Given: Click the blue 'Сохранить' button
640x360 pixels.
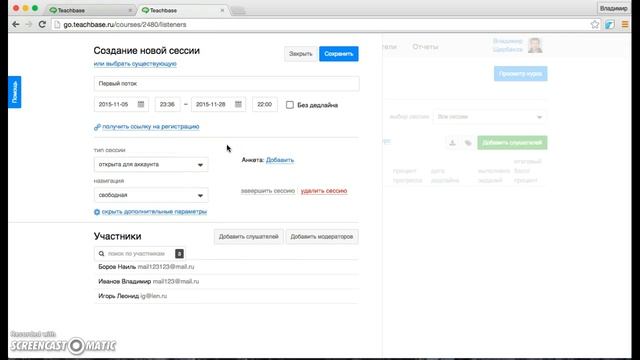Looking at the screenshot, I should click(x=339, y=54).
